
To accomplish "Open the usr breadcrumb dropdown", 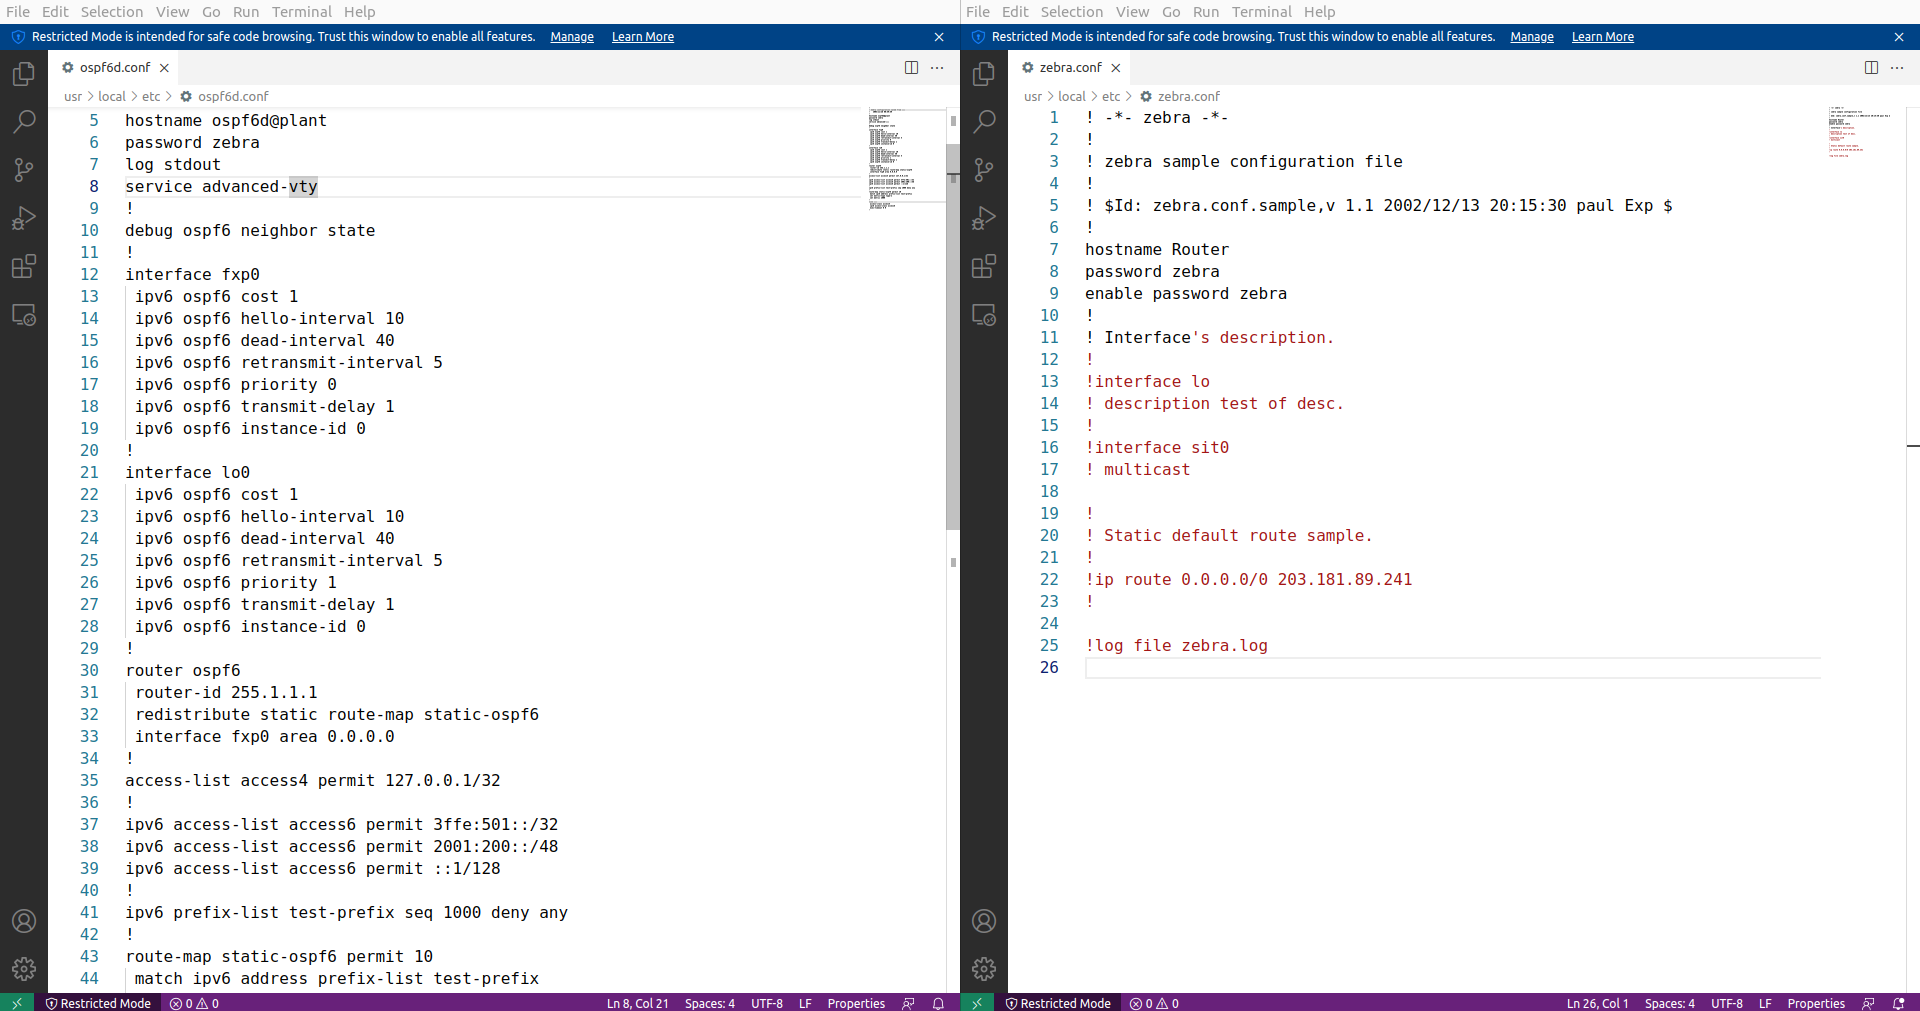I will pyautogui.click(x=72, y=96).
